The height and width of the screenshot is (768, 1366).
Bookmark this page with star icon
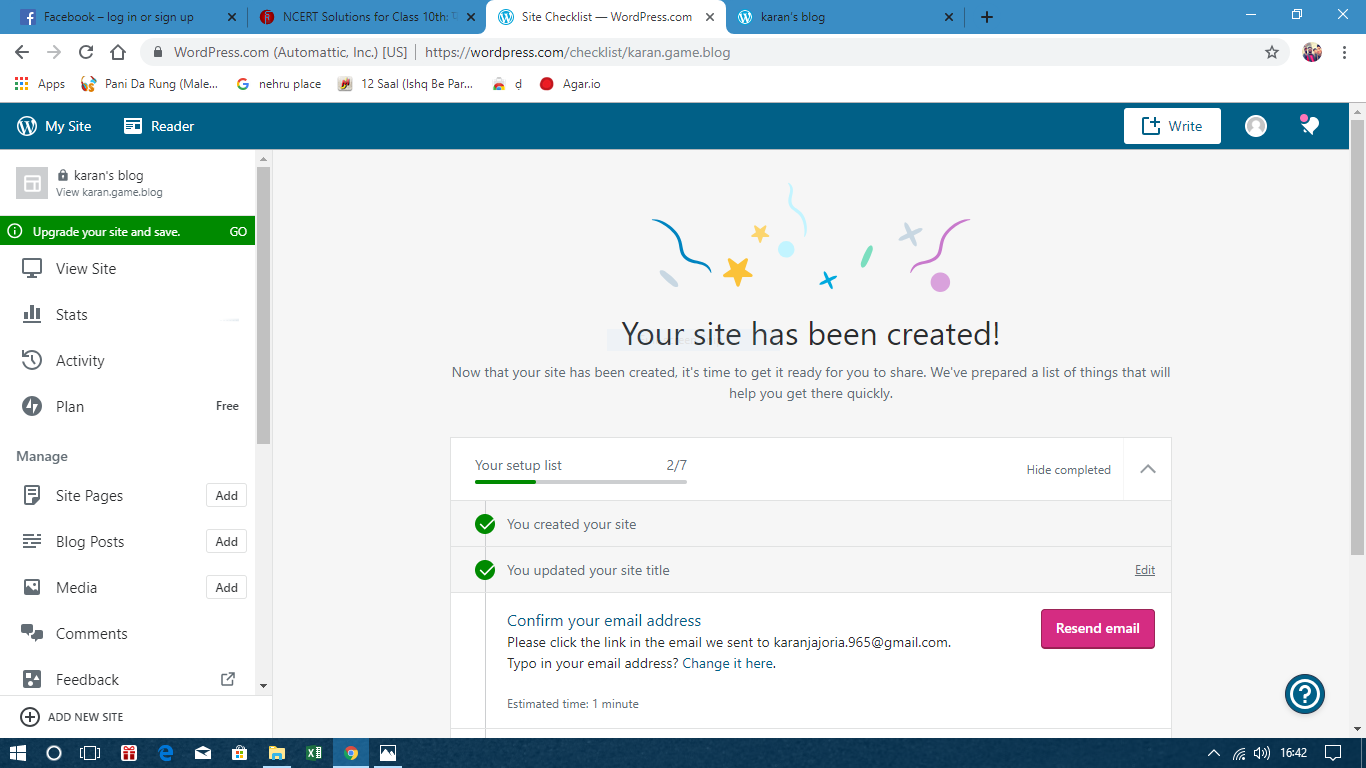[x=1271, y=52]
